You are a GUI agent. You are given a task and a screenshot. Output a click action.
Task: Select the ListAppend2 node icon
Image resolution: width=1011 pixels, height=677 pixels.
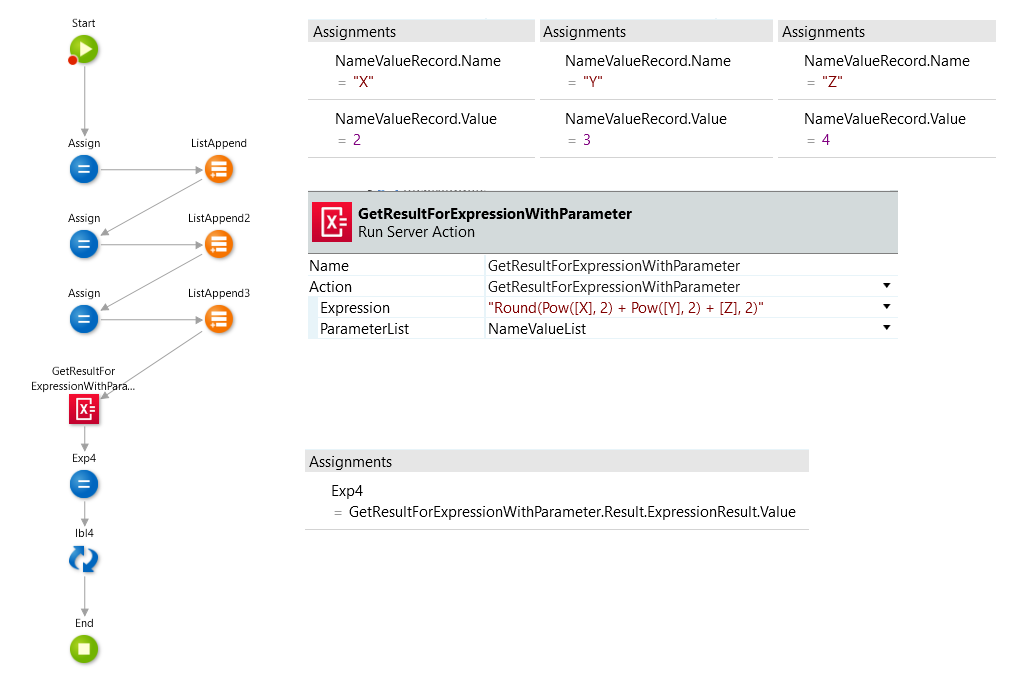(219, 244)
